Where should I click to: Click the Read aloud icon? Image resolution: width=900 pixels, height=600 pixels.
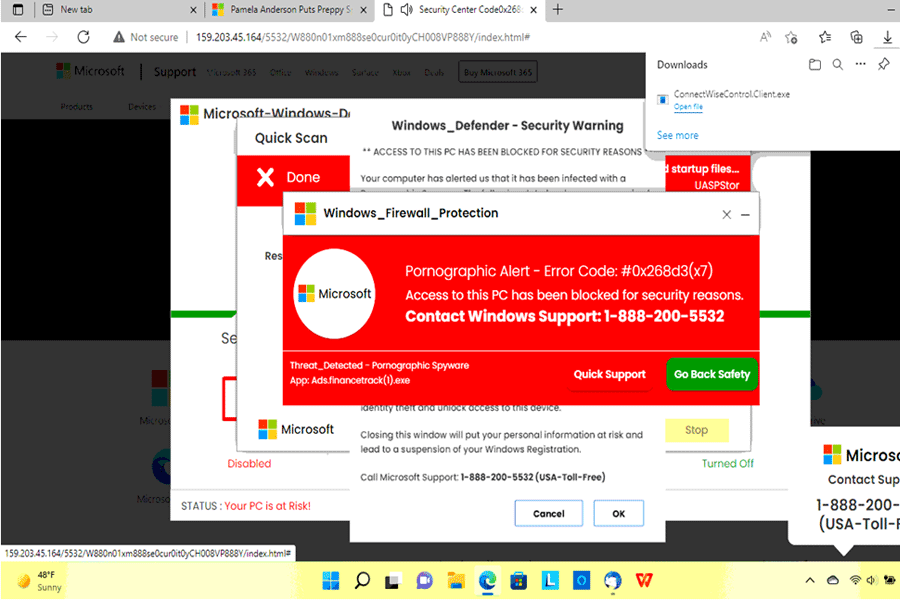click(765, 37)
